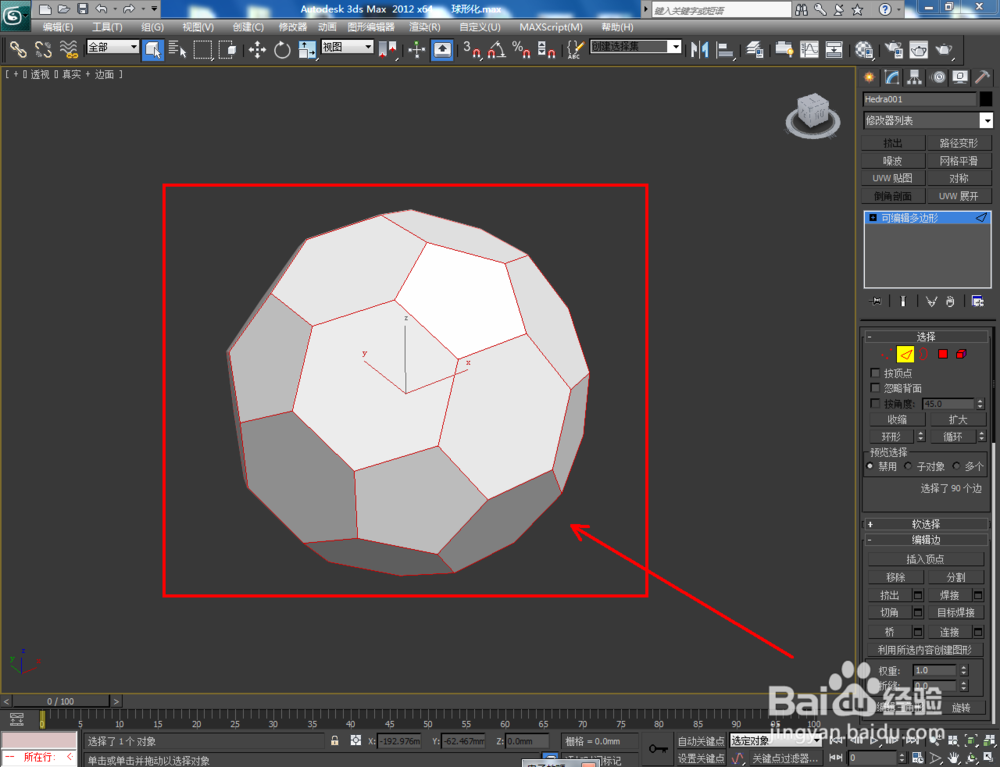
Task: Switch to Element sub-object level
Action: (961, 354)
